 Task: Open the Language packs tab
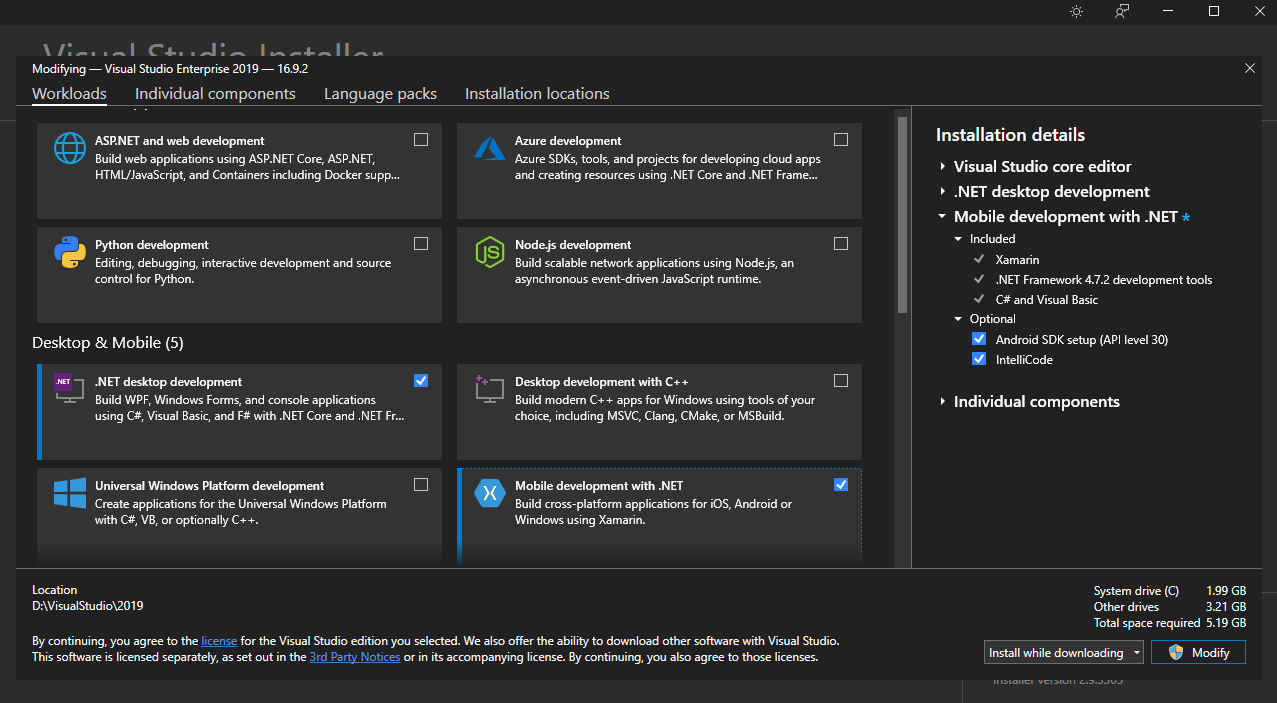[x=380, y=93]
